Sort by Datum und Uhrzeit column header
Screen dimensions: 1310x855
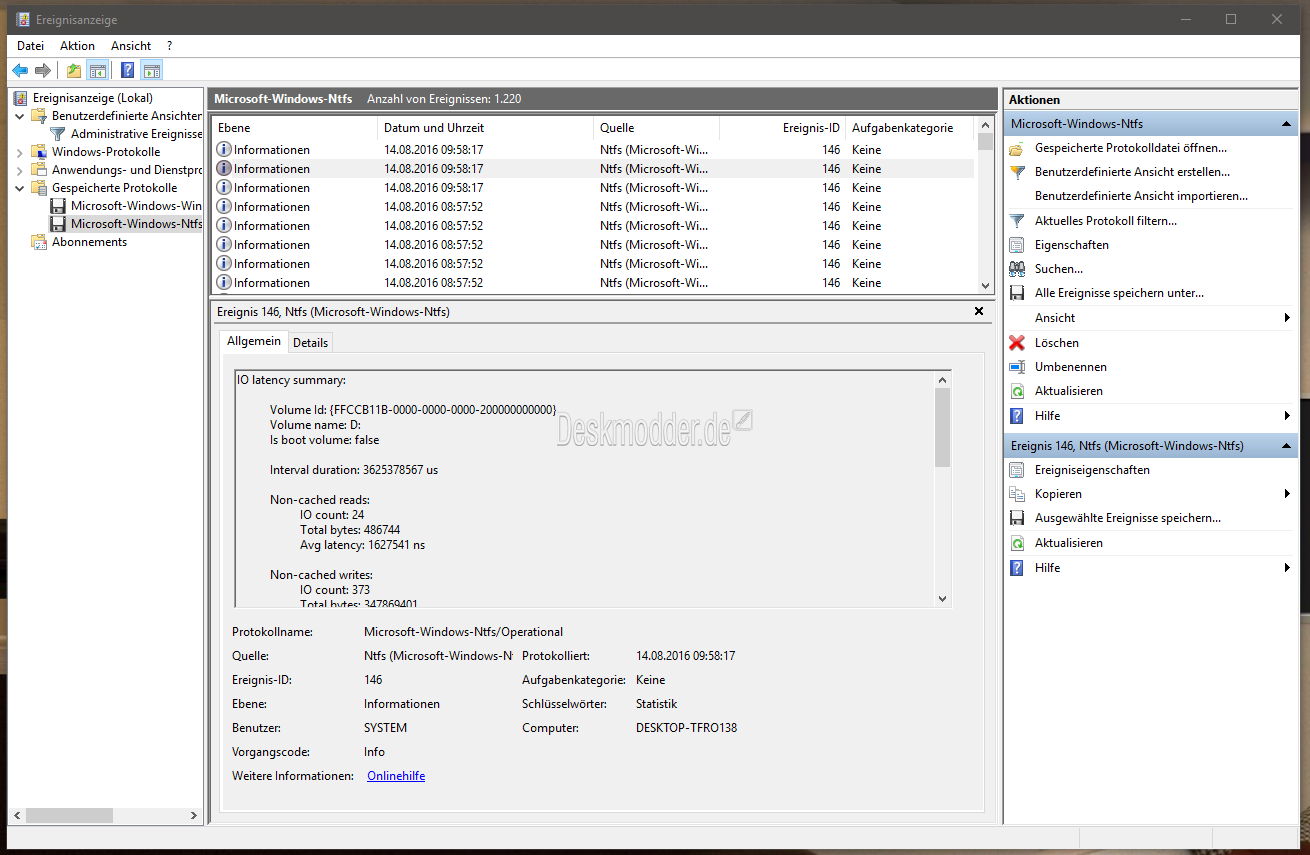(434, 128)
